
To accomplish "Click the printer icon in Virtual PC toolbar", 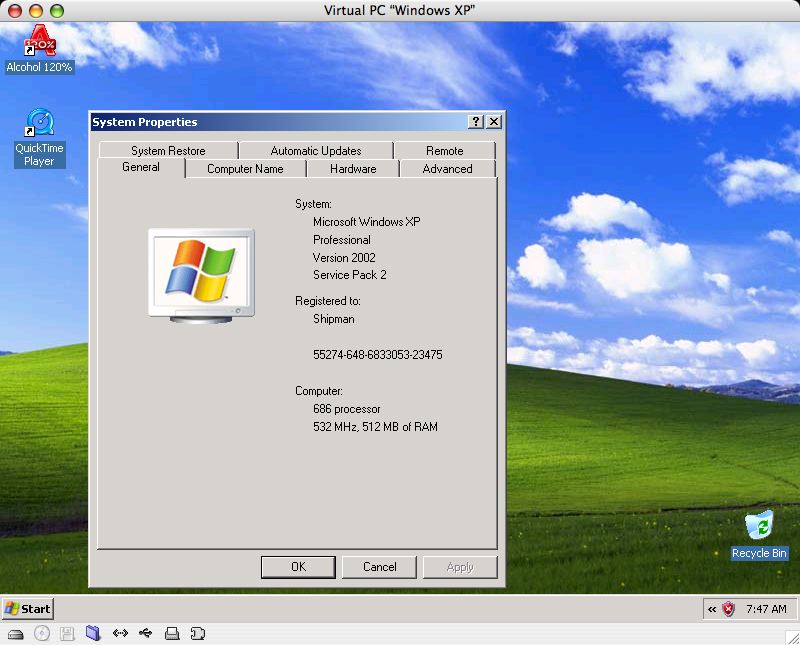I will (x=172, y=633).
